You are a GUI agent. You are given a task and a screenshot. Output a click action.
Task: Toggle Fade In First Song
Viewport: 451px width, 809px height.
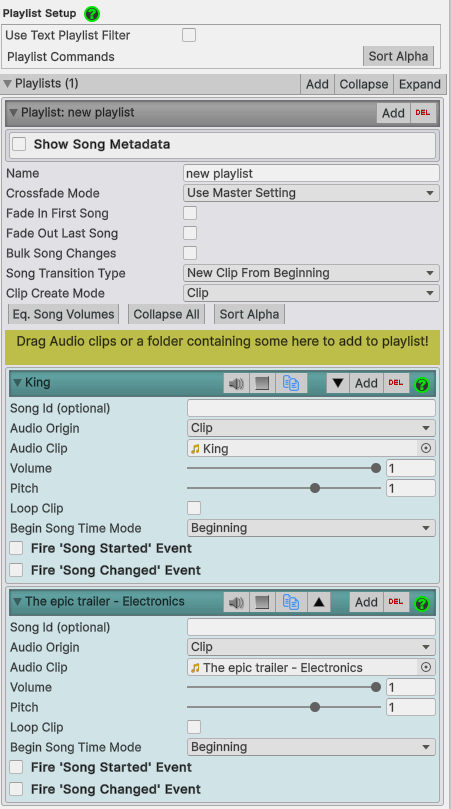pos(190,213)
